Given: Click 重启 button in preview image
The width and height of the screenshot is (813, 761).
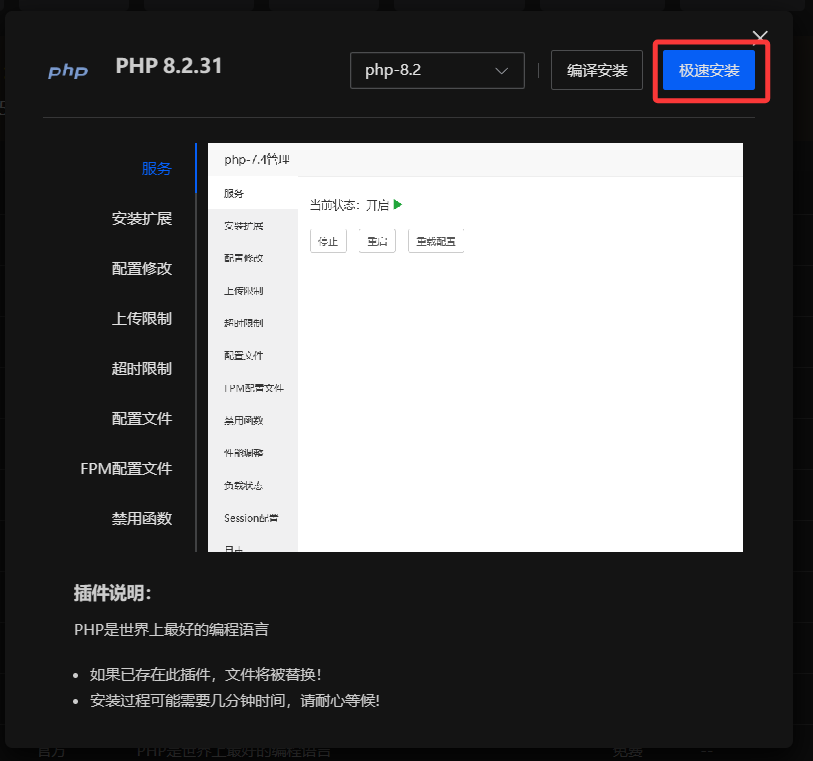Looking at the screenshot, I should [377, 241].
